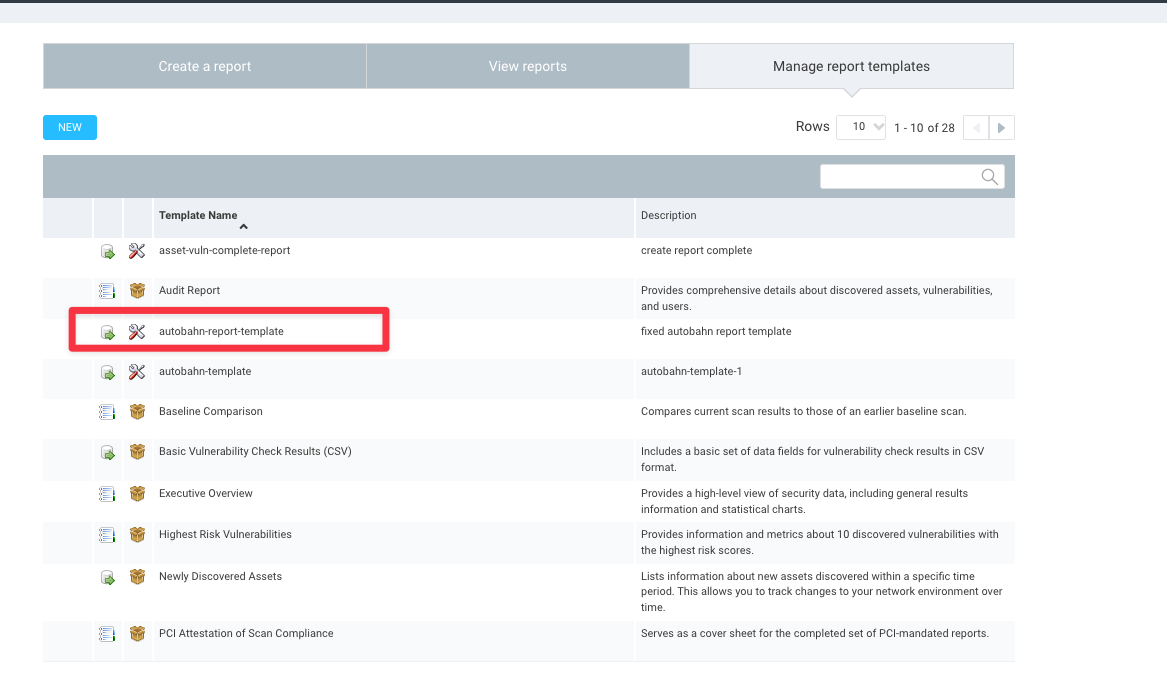Open asset-vuln-complete-report template
Screen dimensions: 1167x698
(x=224, y=251)
